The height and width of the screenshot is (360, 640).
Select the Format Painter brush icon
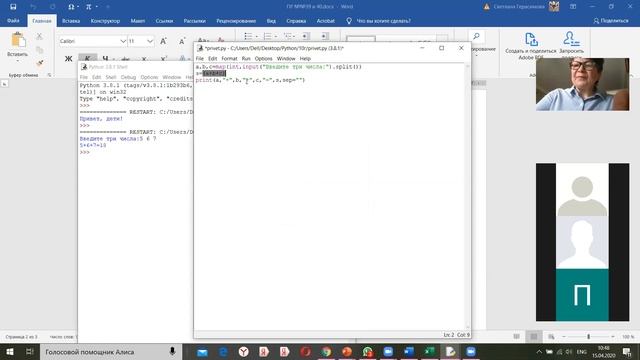pyautogui.click(x=40, y=63)
